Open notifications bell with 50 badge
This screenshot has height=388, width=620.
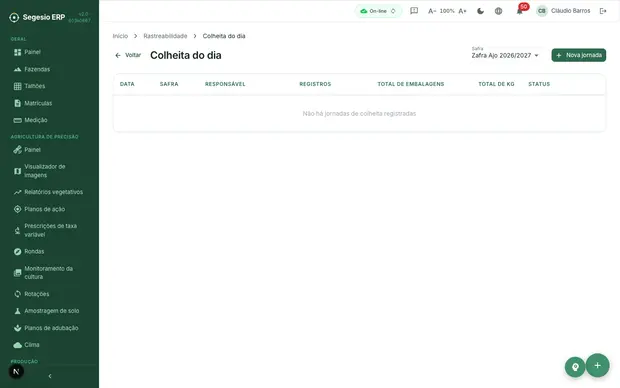[520, 11]
